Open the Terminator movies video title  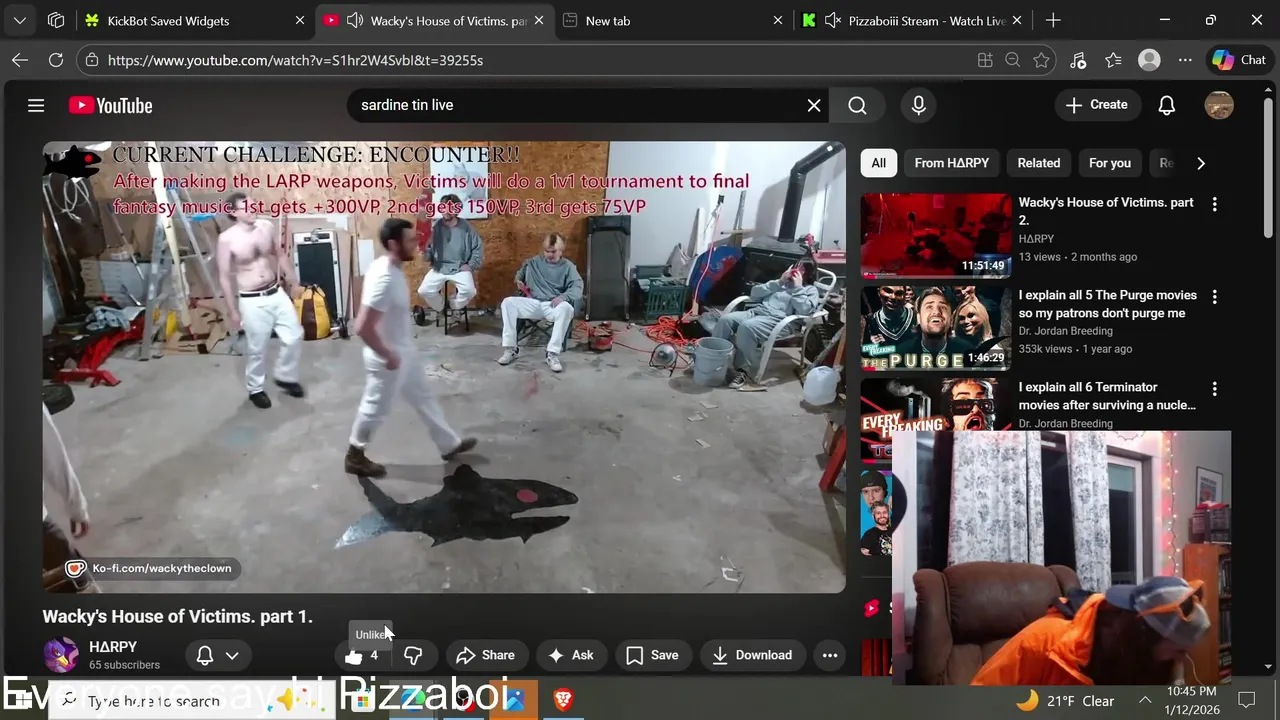1107,396
